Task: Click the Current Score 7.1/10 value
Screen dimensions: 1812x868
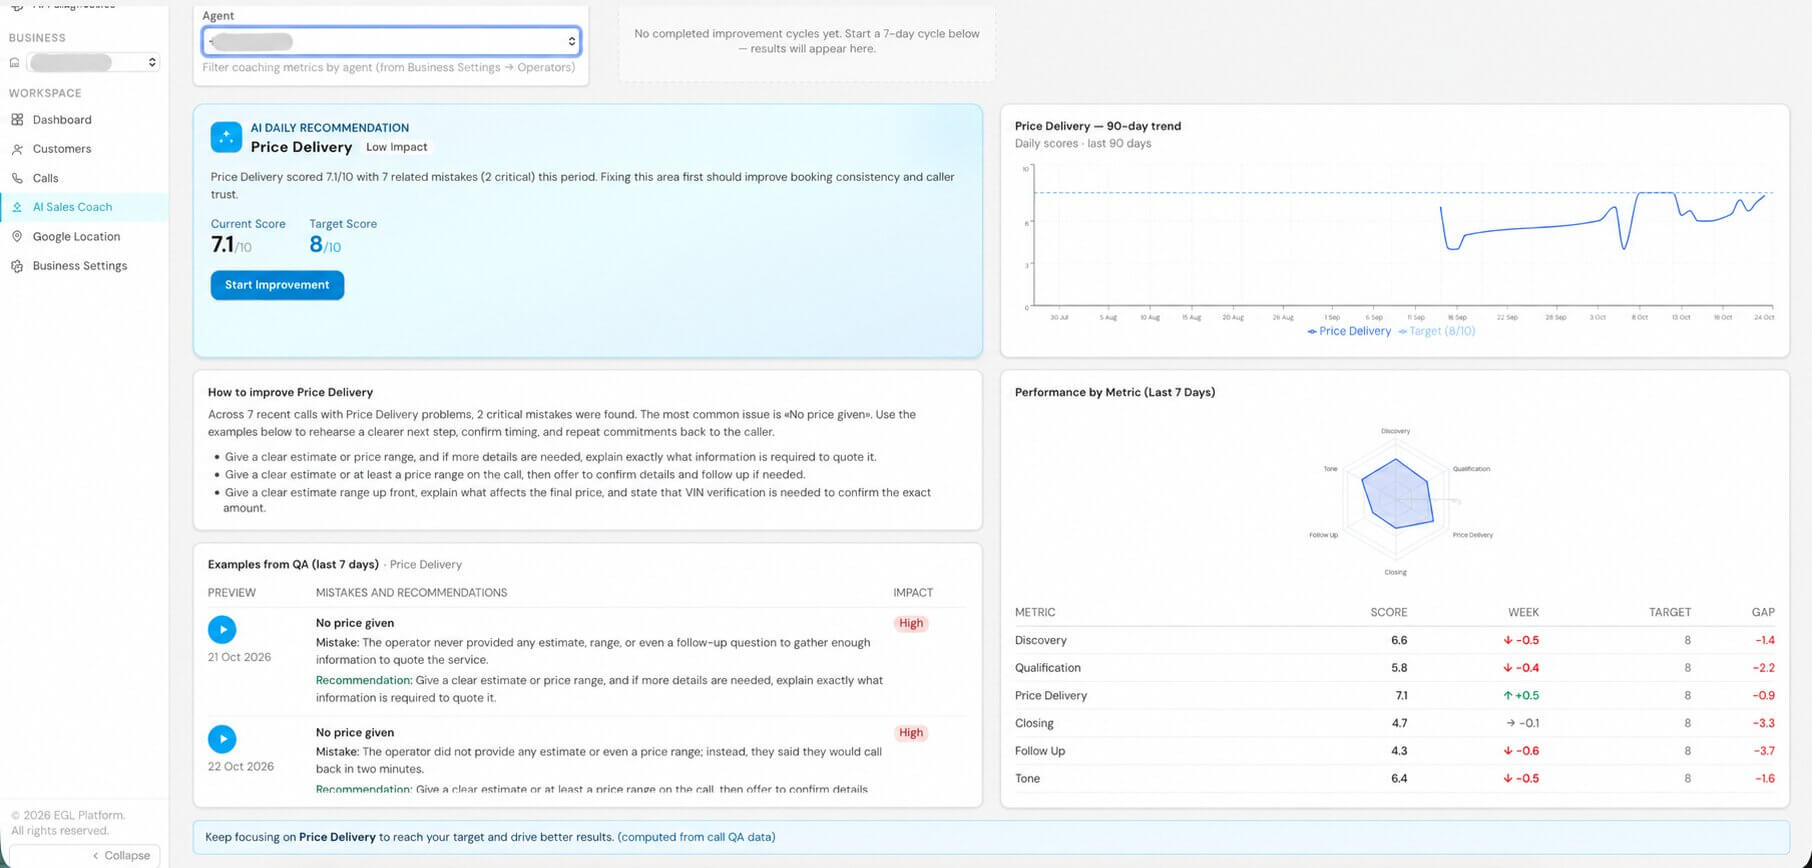Action: 231,245
